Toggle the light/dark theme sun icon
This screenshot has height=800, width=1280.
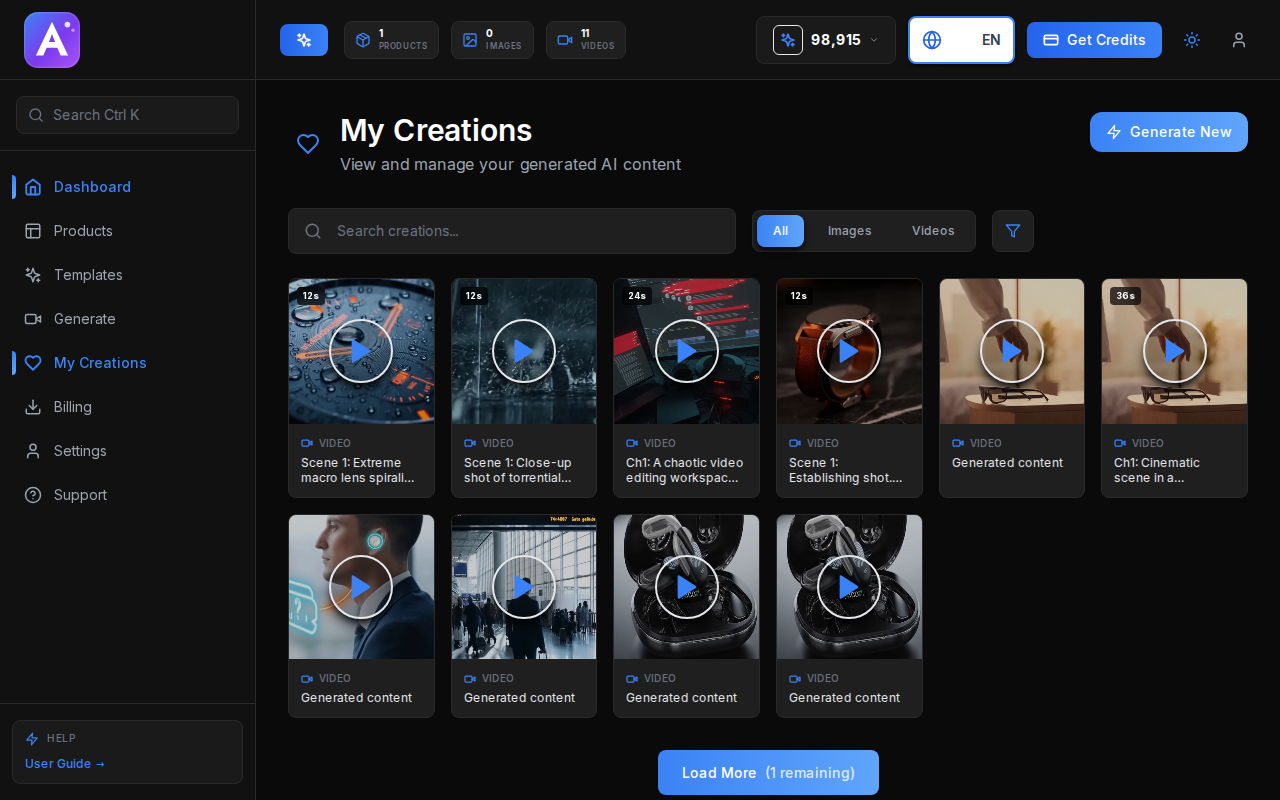coord(1192,40)
